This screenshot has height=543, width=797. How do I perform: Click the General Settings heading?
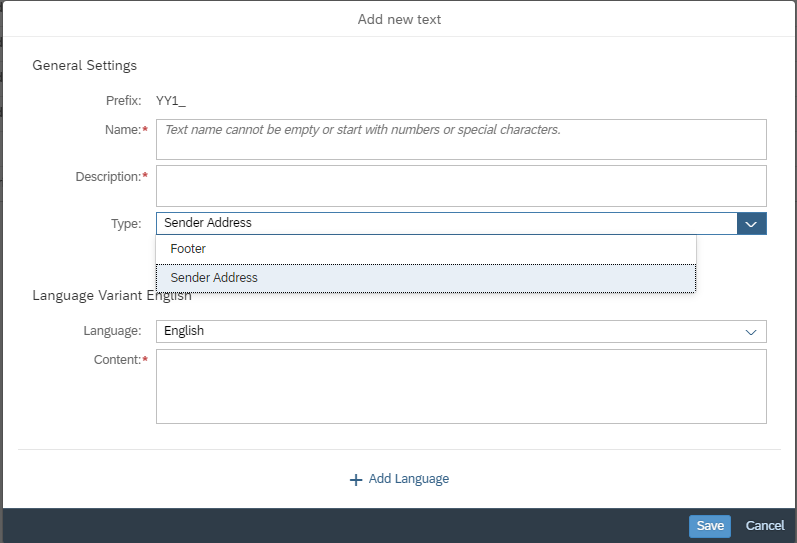pyautogui.click(x=84, y=66)
